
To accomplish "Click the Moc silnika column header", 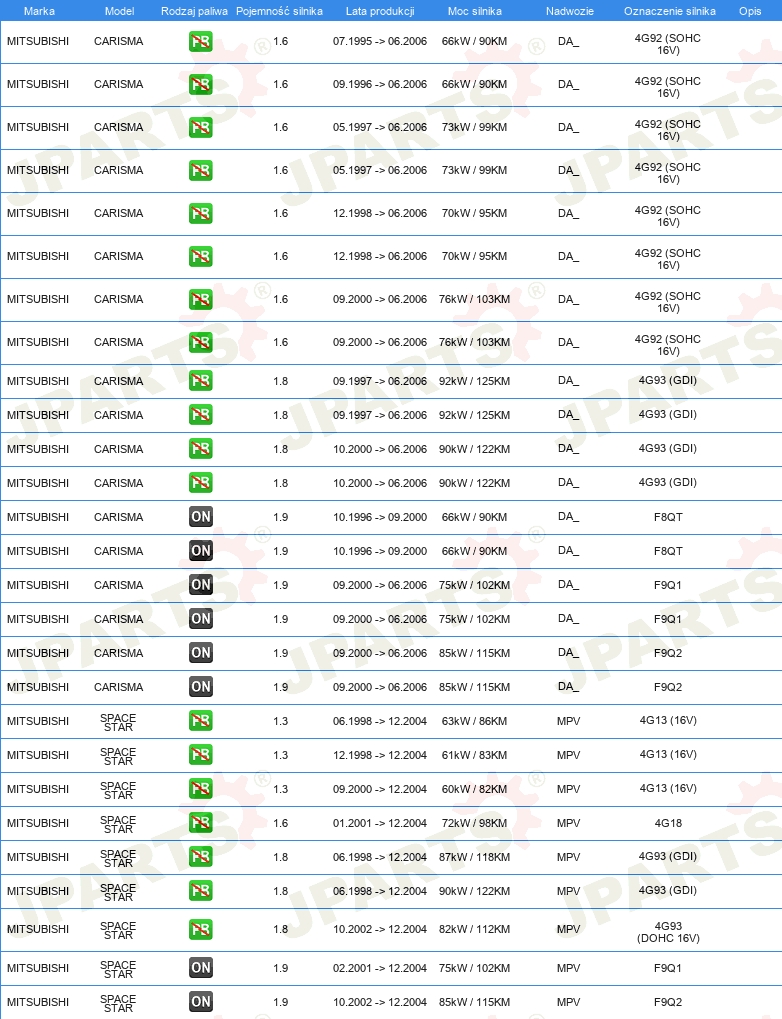I will (475, 11).
